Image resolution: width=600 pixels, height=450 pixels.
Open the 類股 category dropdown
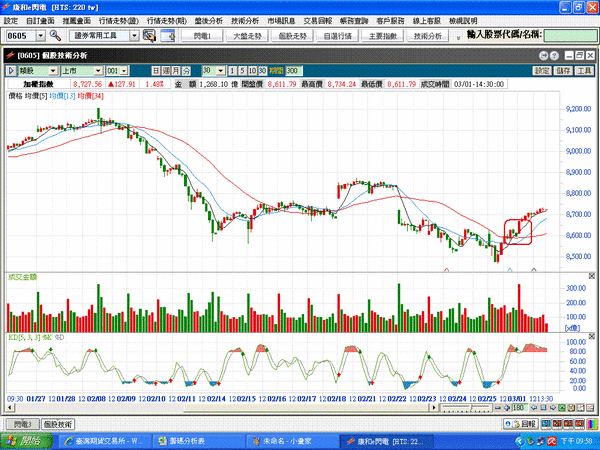(x=53, y=71)
